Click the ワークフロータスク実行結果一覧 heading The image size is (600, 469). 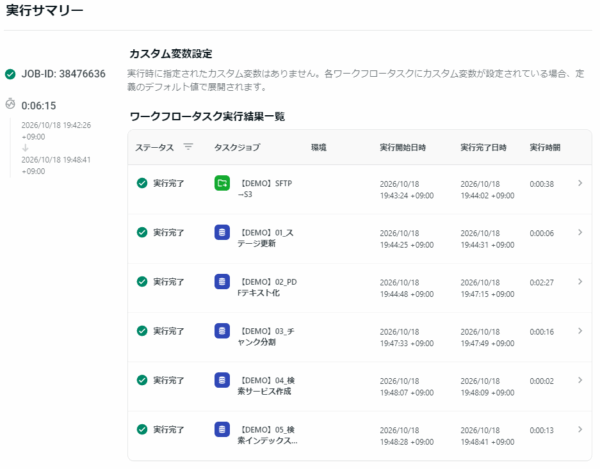pyautogui.click(x=207, y=116)
